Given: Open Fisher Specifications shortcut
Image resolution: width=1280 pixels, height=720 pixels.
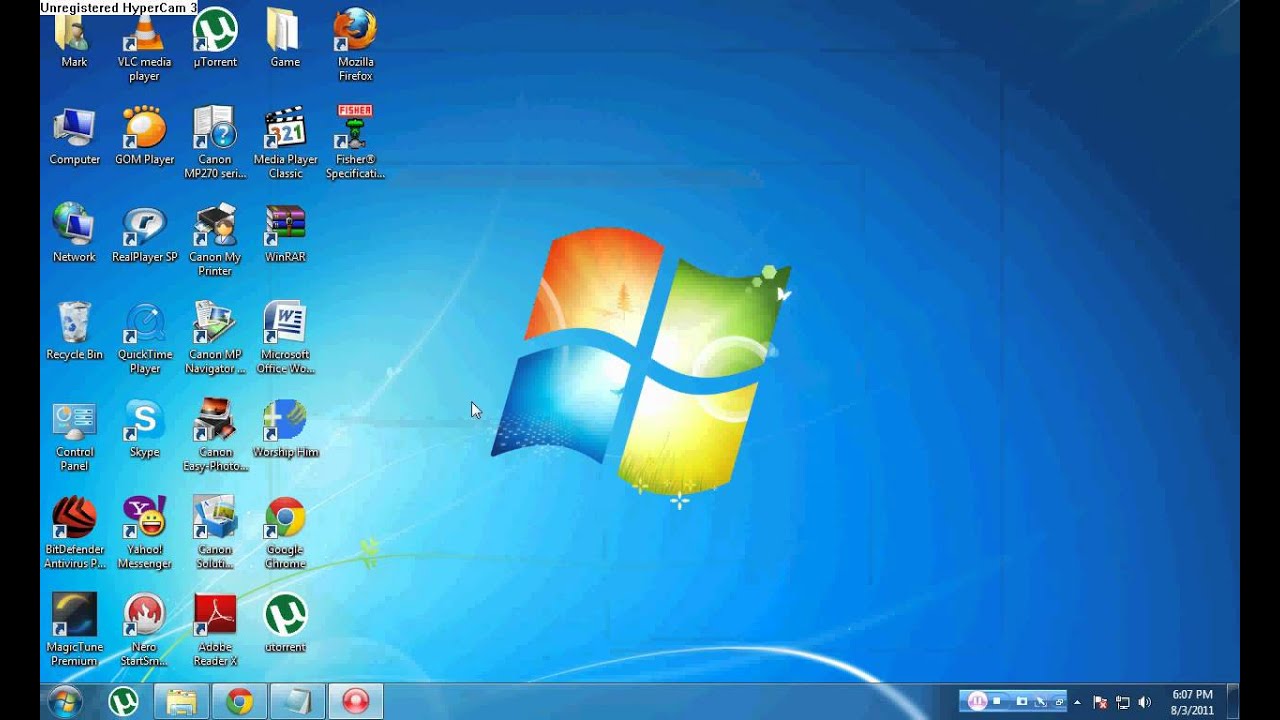Looking at the screenshot, I should click(355, 143).
